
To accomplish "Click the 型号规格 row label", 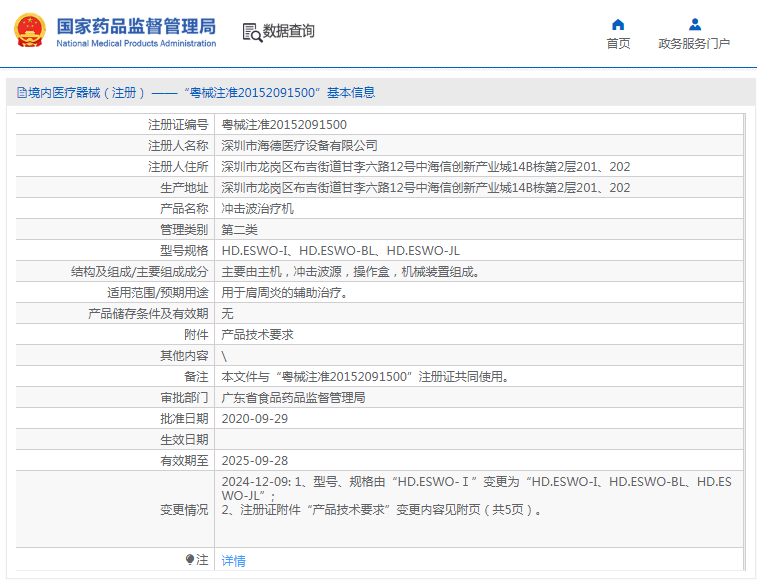I will pyautogui.click(x=184, y=251).
